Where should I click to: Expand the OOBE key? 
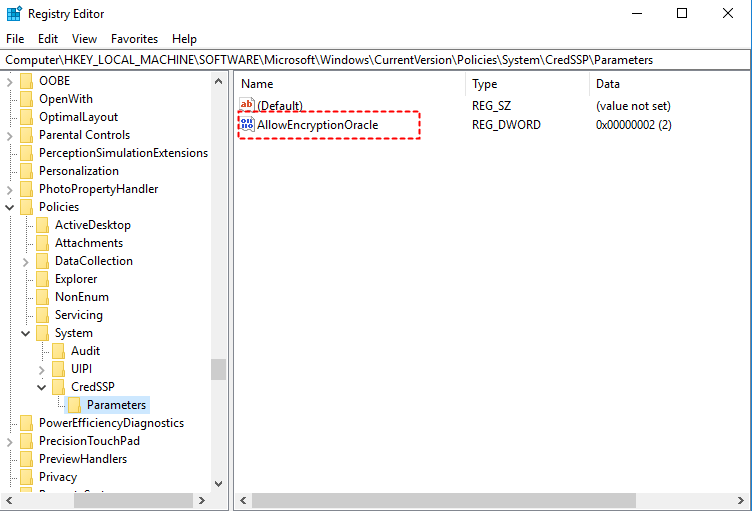[10, 82]
